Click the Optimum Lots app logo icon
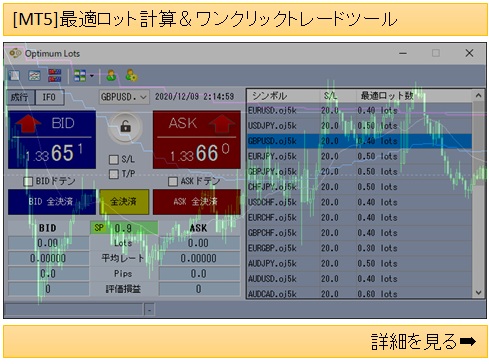This screenshot has width=489, height=364. point(15,53)
